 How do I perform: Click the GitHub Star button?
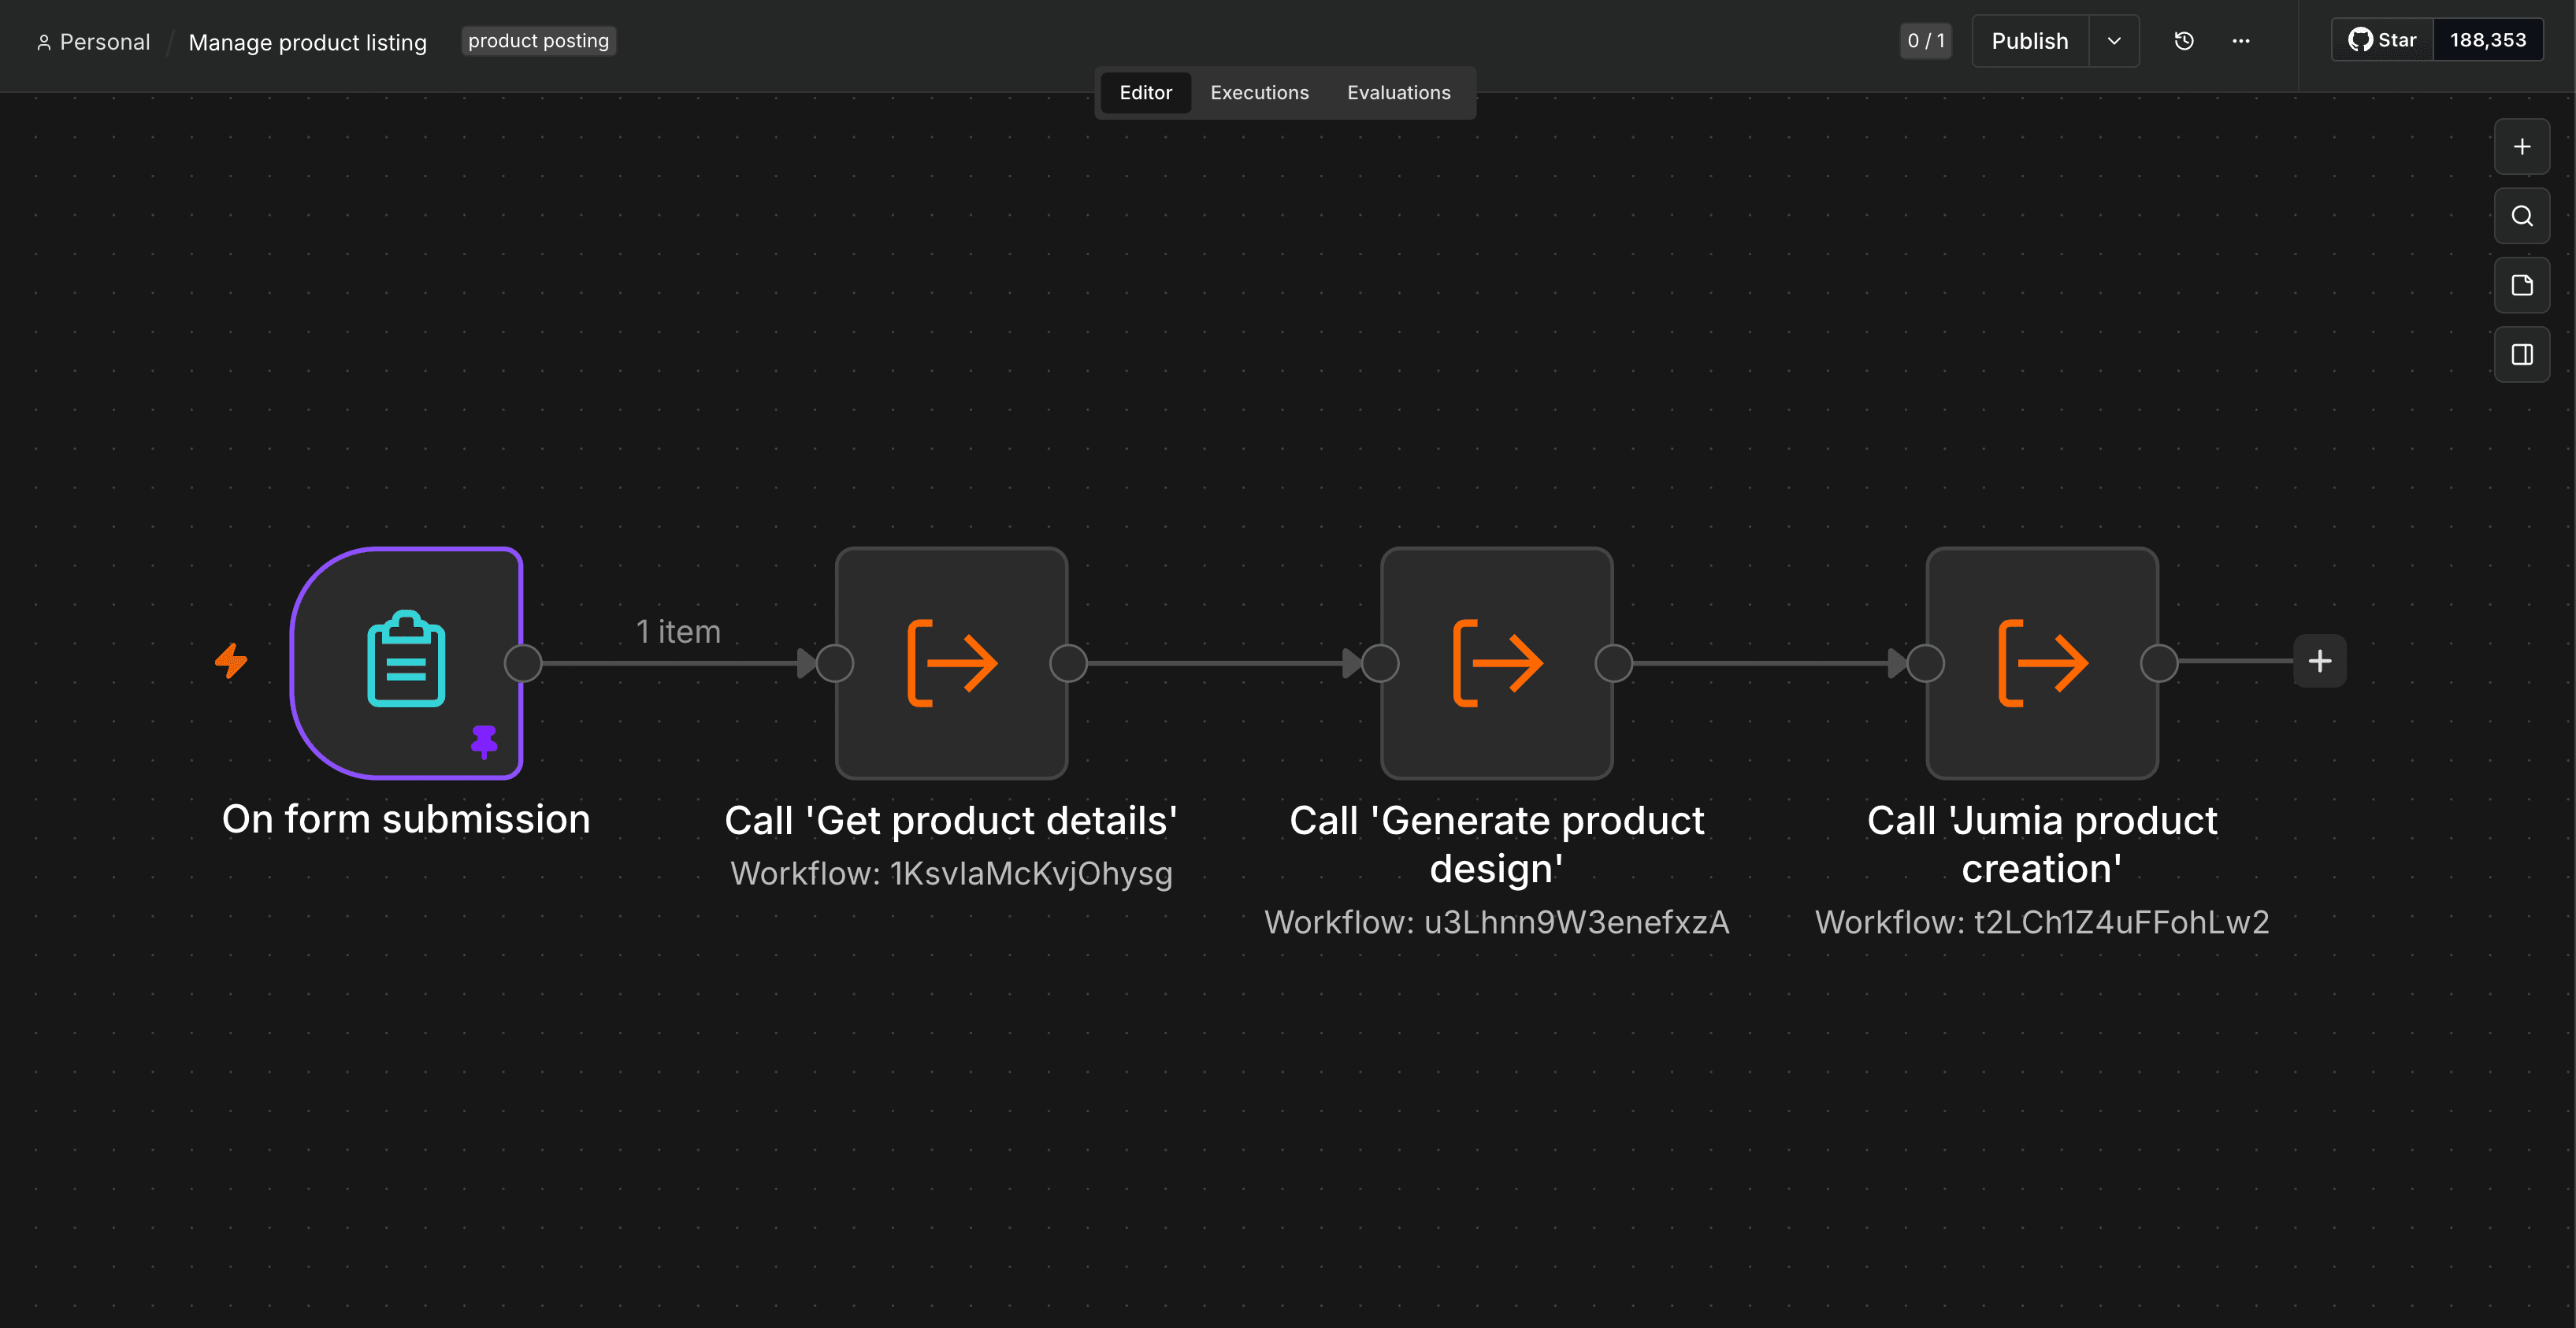[x=2382, y=40]
